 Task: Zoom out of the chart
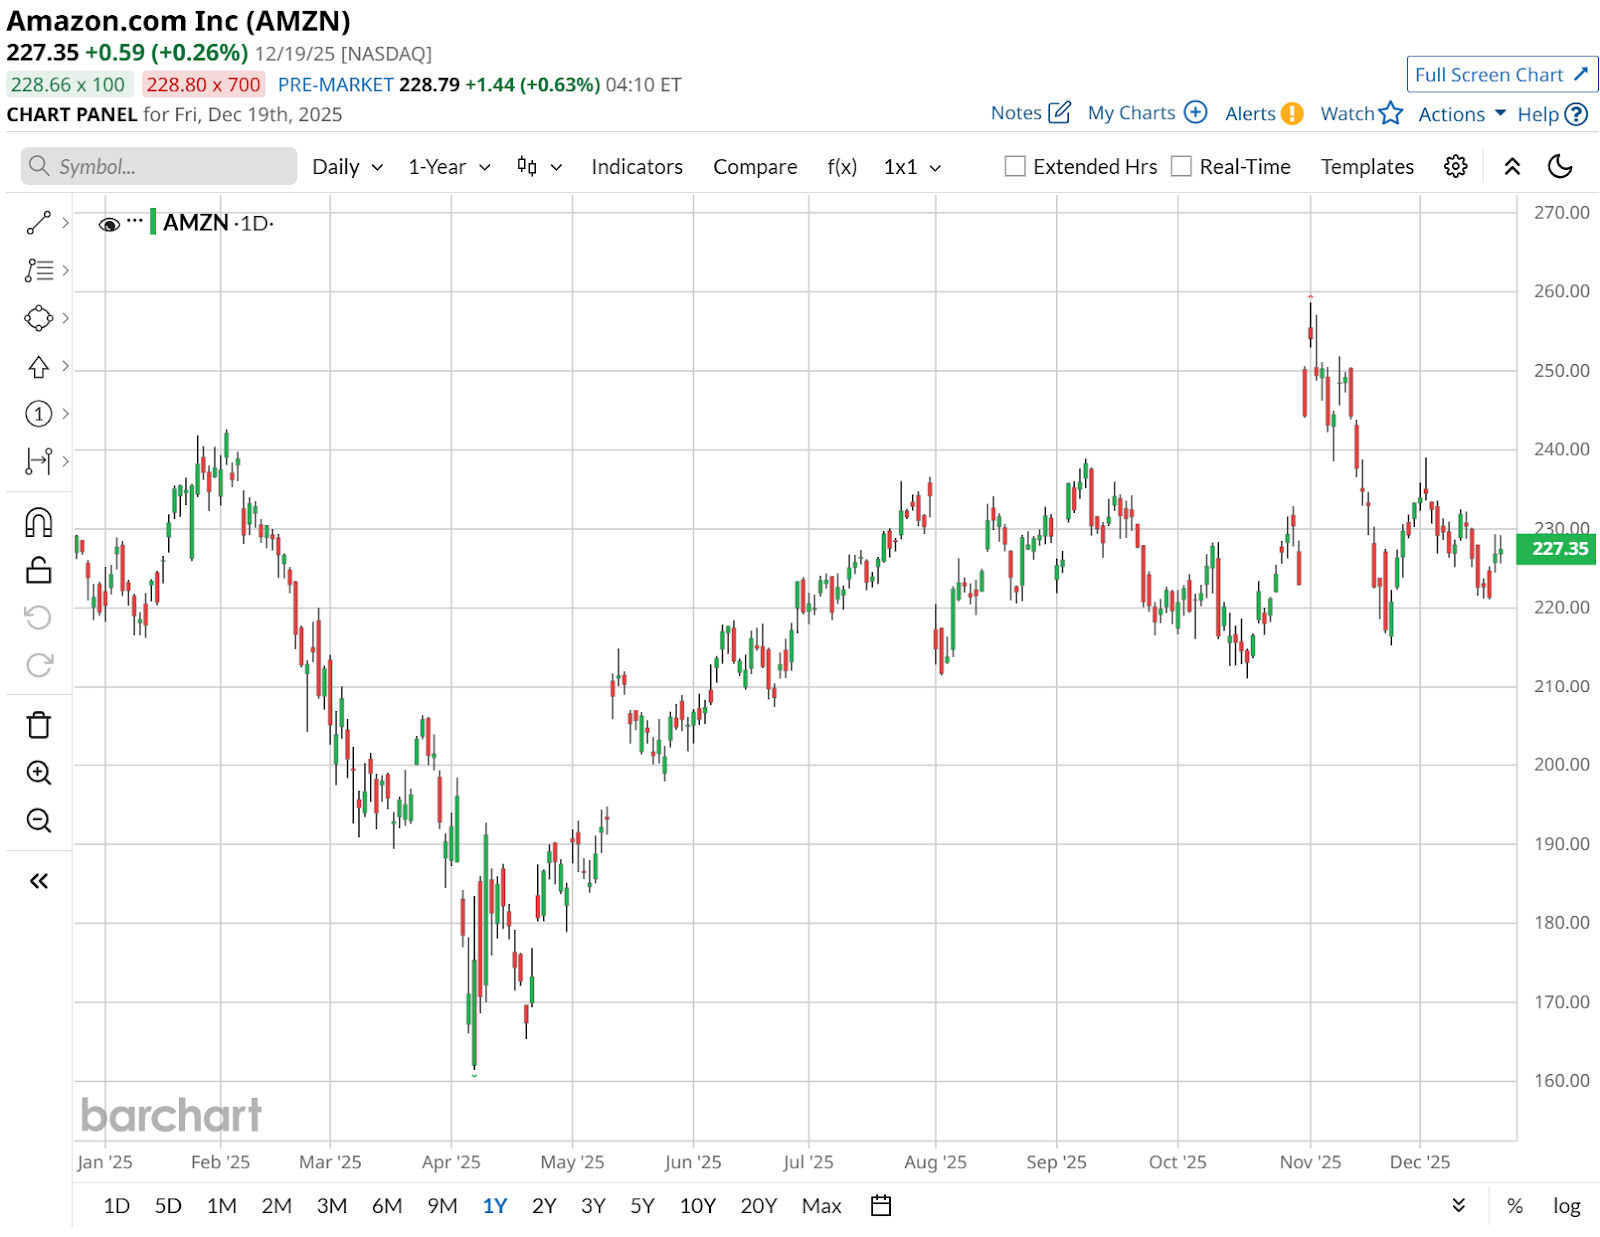pos(38,821)
